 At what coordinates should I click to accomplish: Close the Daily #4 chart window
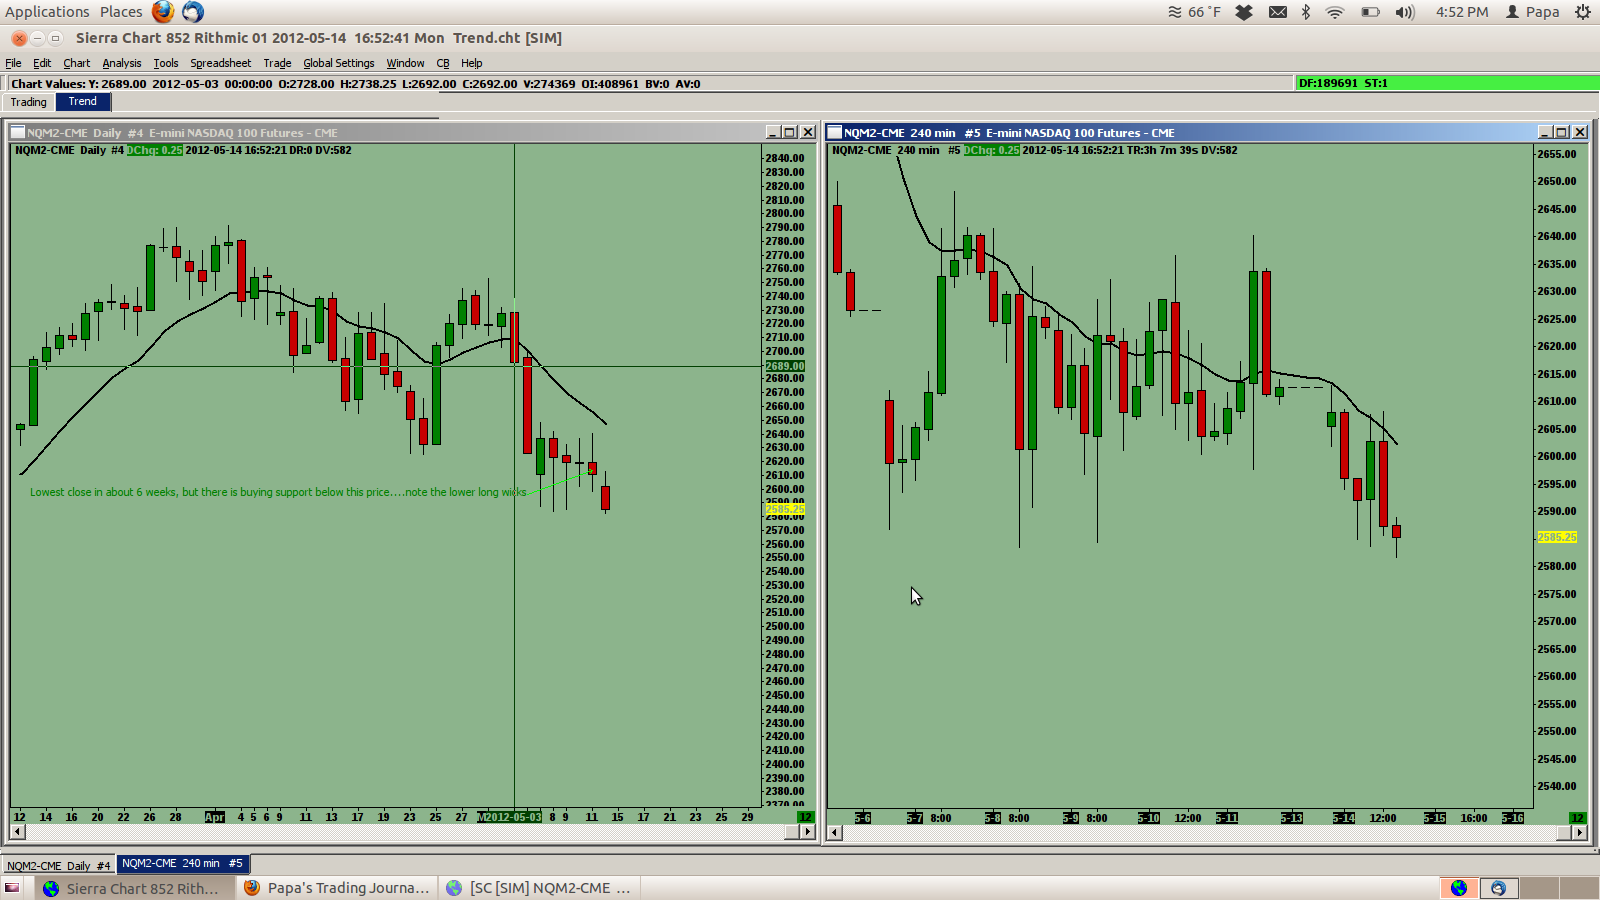[808, 132]
